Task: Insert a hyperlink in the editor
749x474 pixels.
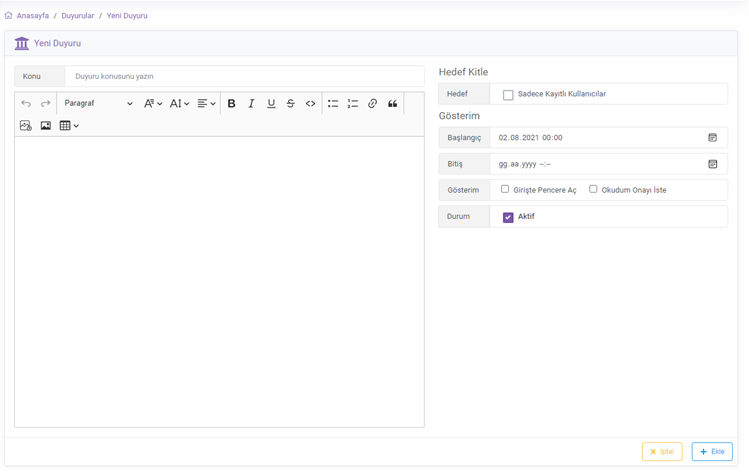Action: [x=372, y=104]
